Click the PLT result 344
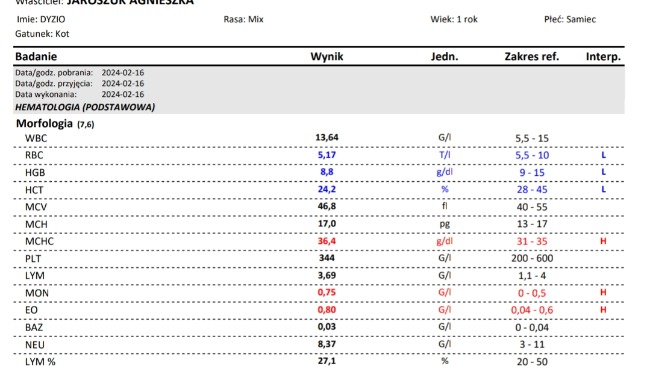This screenshot has height=366, width=650. [327, 258]
